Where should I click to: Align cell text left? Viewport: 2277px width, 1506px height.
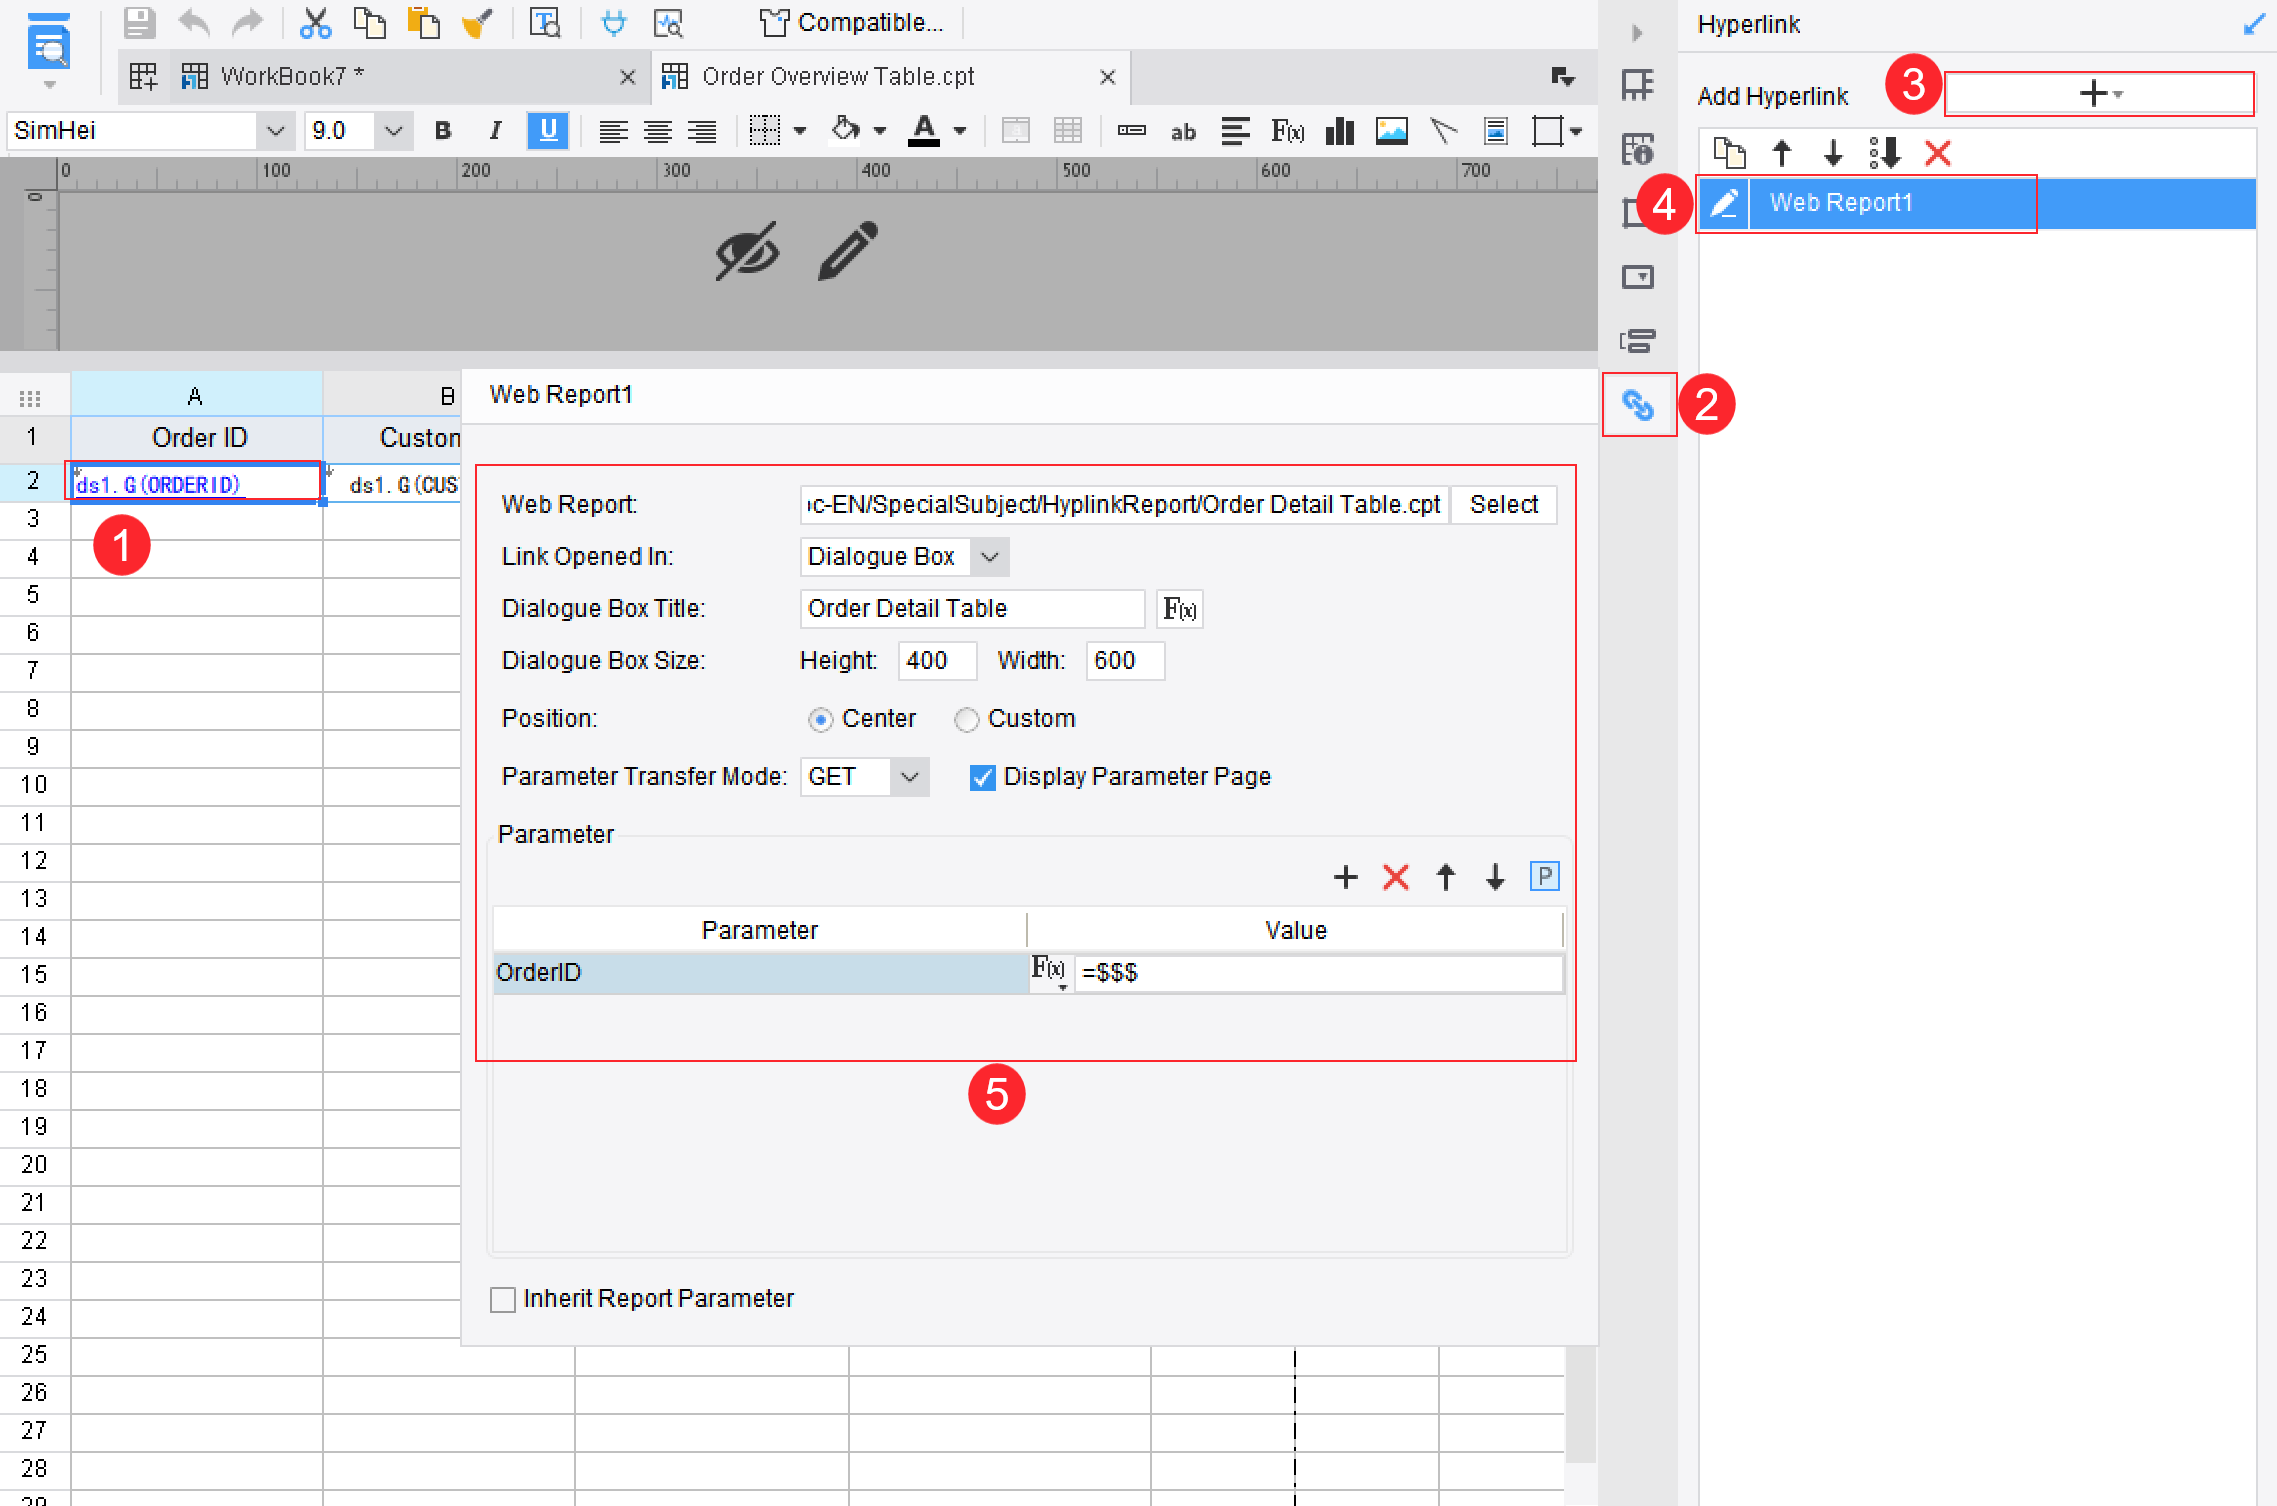point(613,131)
